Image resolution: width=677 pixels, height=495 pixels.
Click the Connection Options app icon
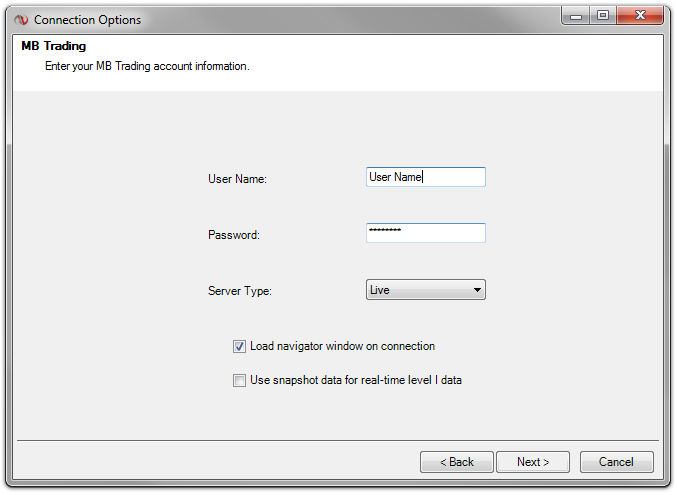tap(21, 20)
